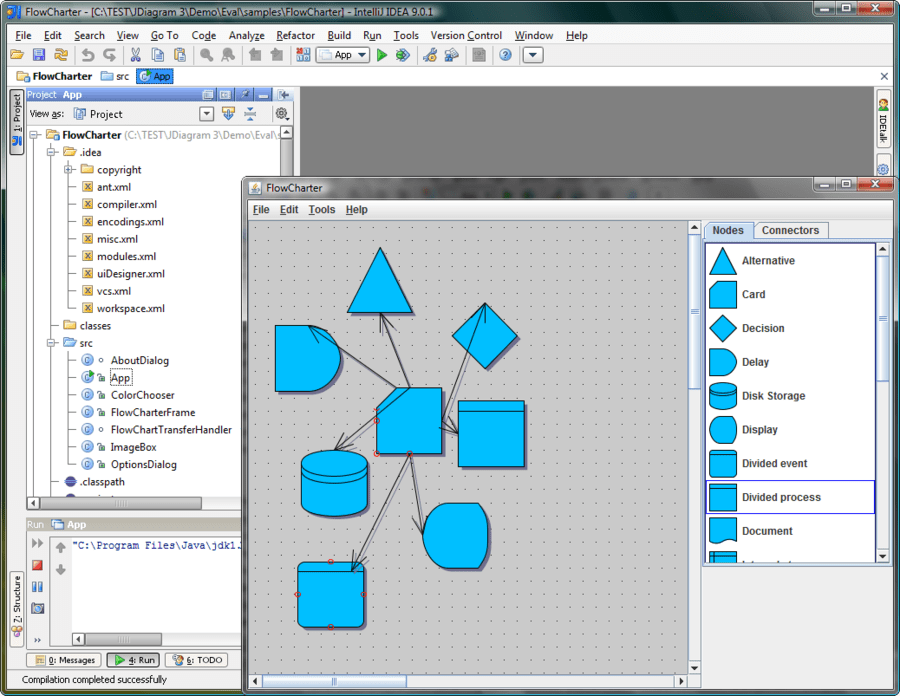Select workspace.xml in the project tree

[x=131, y=308]
